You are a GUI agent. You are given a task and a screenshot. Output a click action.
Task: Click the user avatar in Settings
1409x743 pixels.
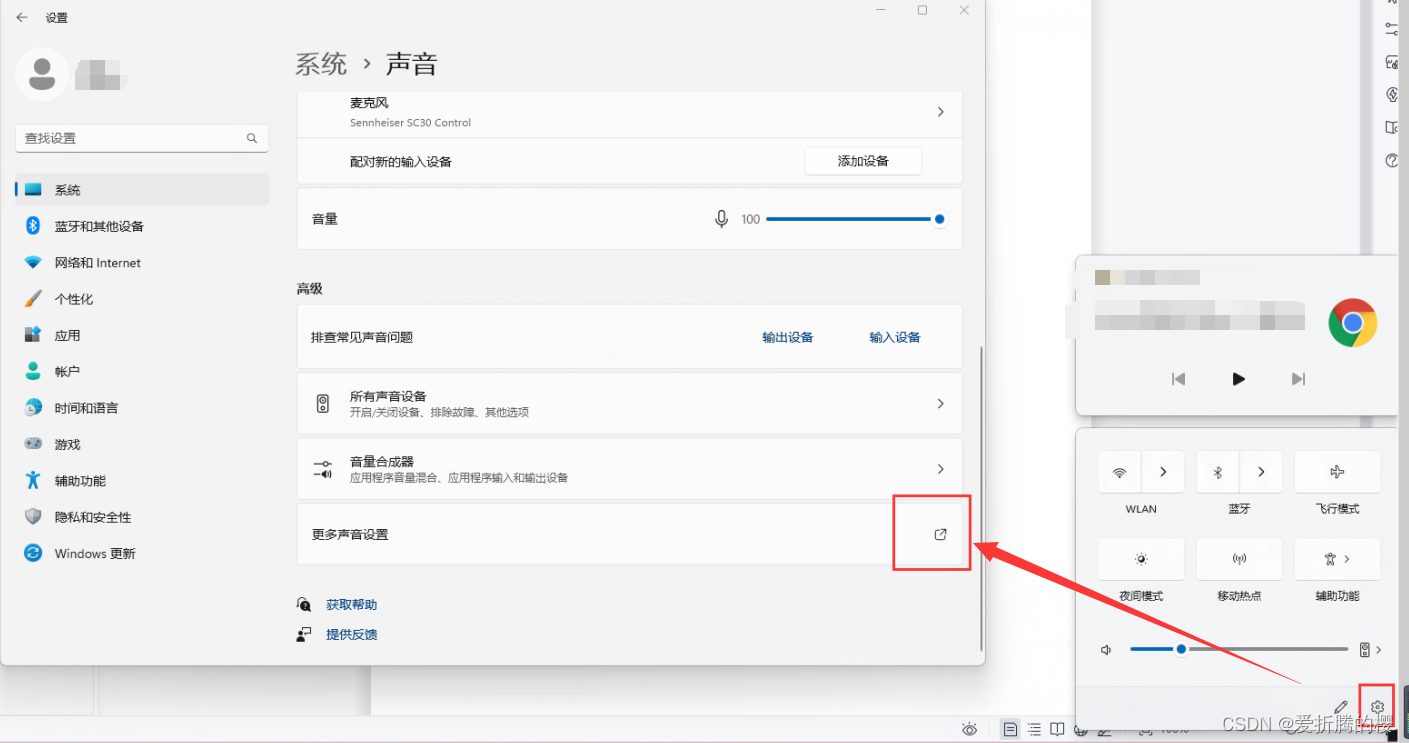42,74
